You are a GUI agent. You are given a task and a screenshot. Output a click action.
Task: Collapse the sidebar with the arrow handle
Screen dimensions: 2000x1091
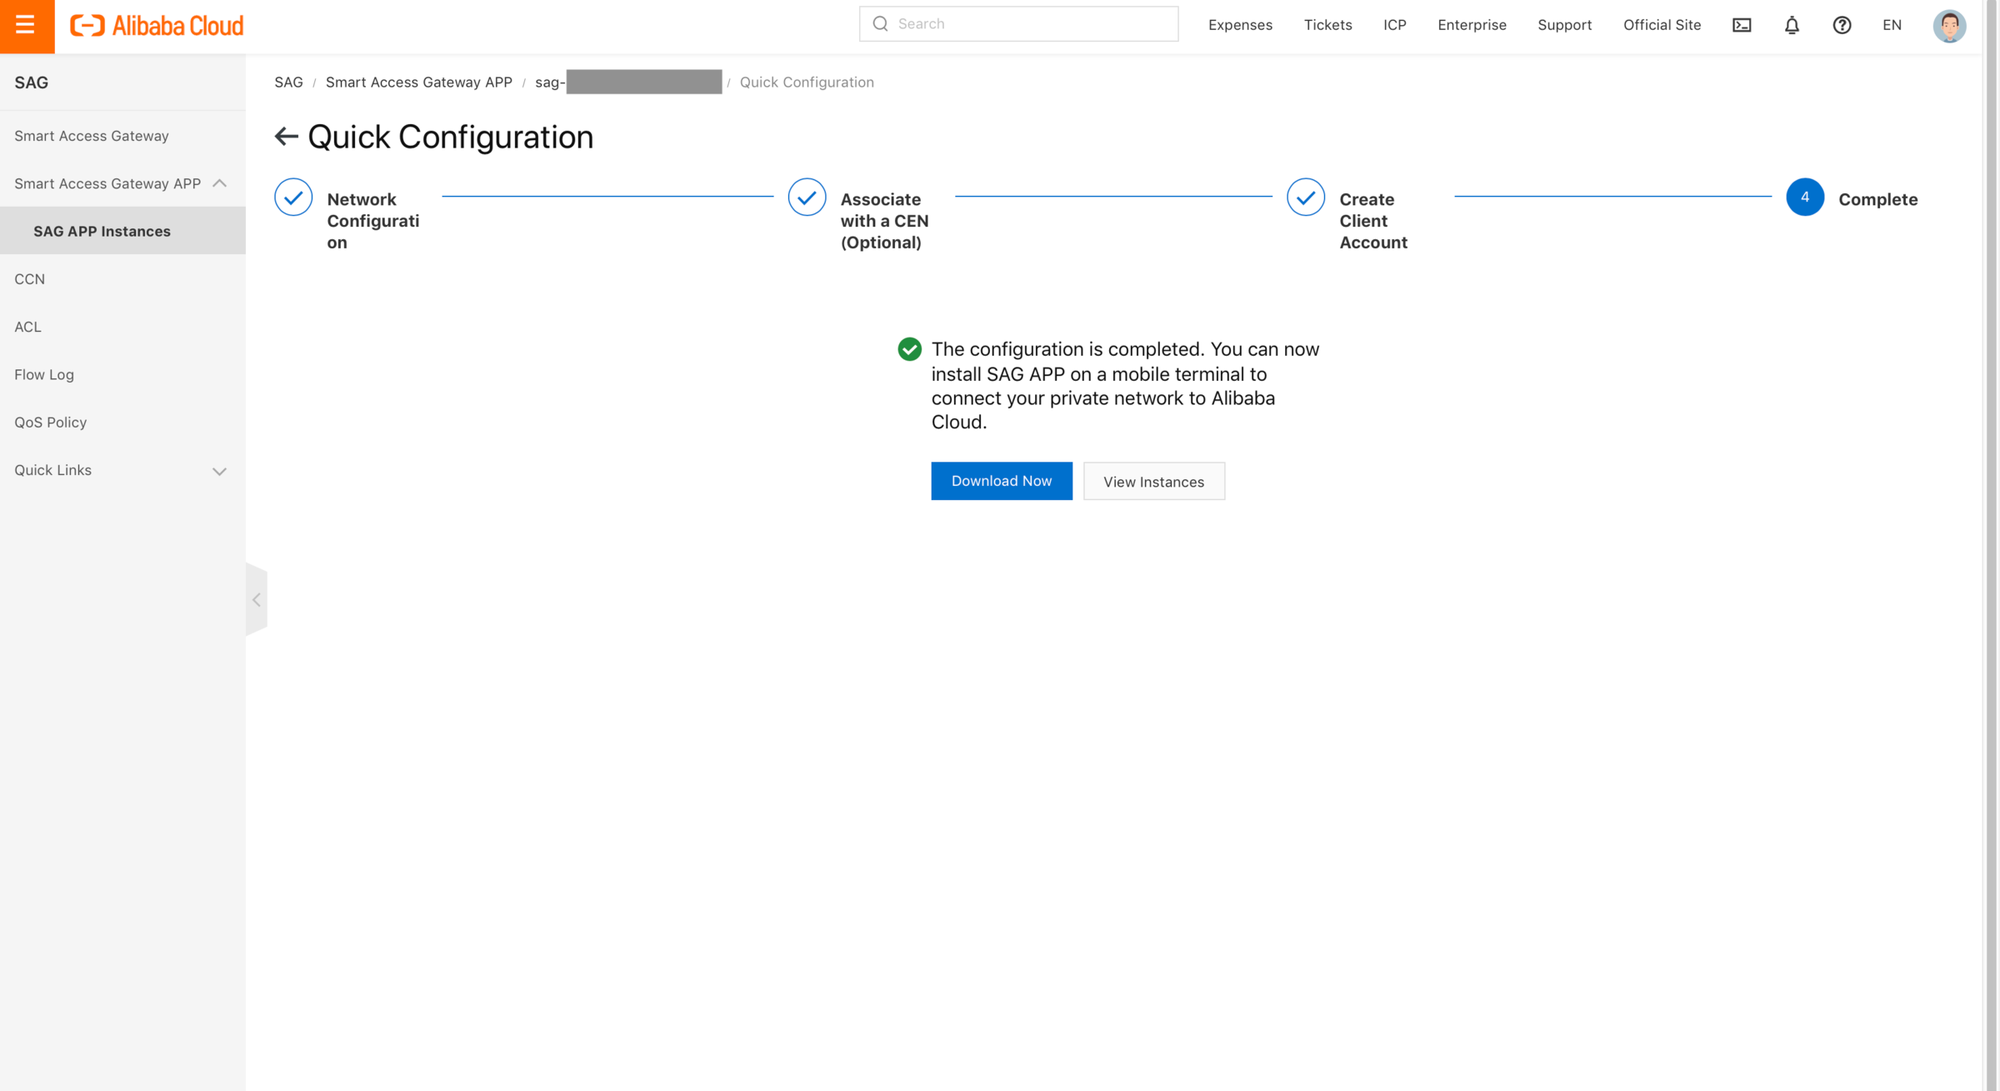256,600
